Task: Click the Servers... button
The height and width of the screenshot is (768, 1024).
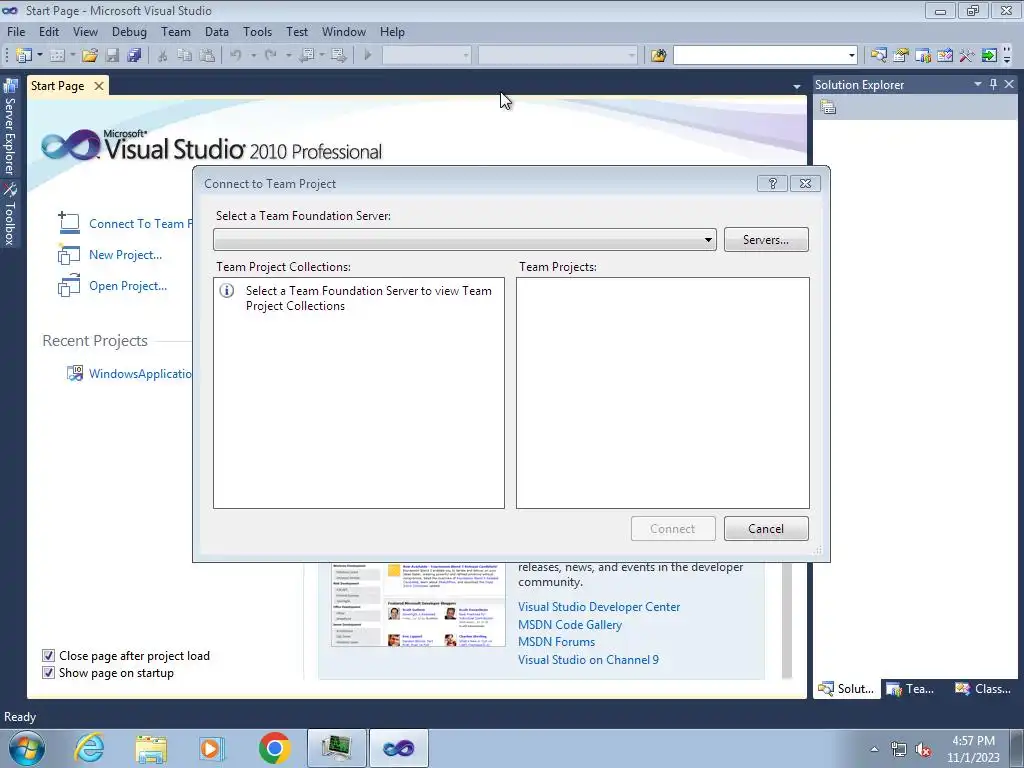Action: coord(765,240)
